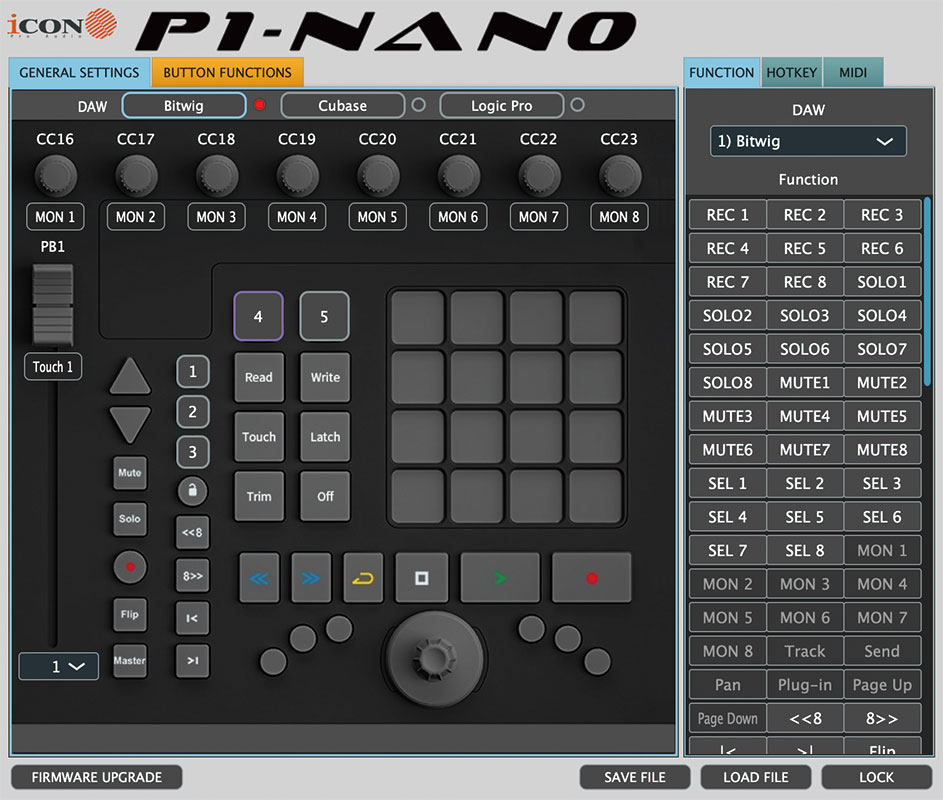Image resolution: width=943 pixels, height=800 pixels.
Task: Click the function list scrollbar
Action: tap(927, 291)
